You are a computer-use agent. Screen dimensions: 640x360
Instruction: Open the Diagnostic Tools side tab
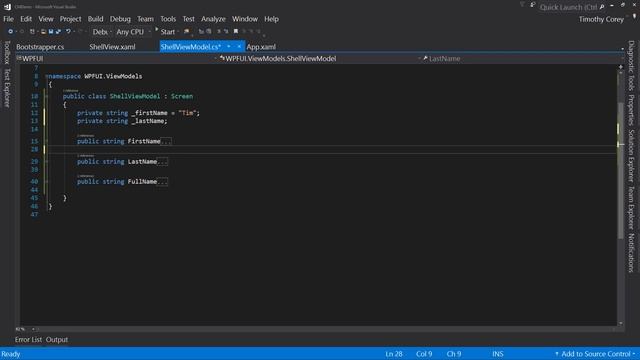click(631, 65)
